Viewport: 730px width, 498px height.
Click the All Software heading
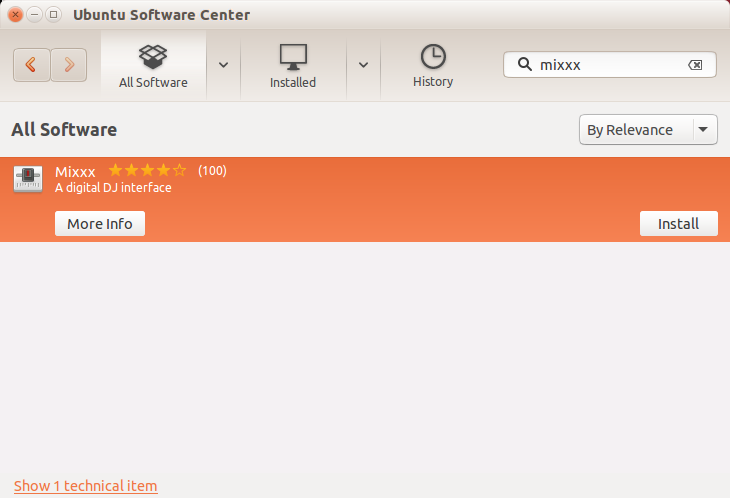point(64,129)
